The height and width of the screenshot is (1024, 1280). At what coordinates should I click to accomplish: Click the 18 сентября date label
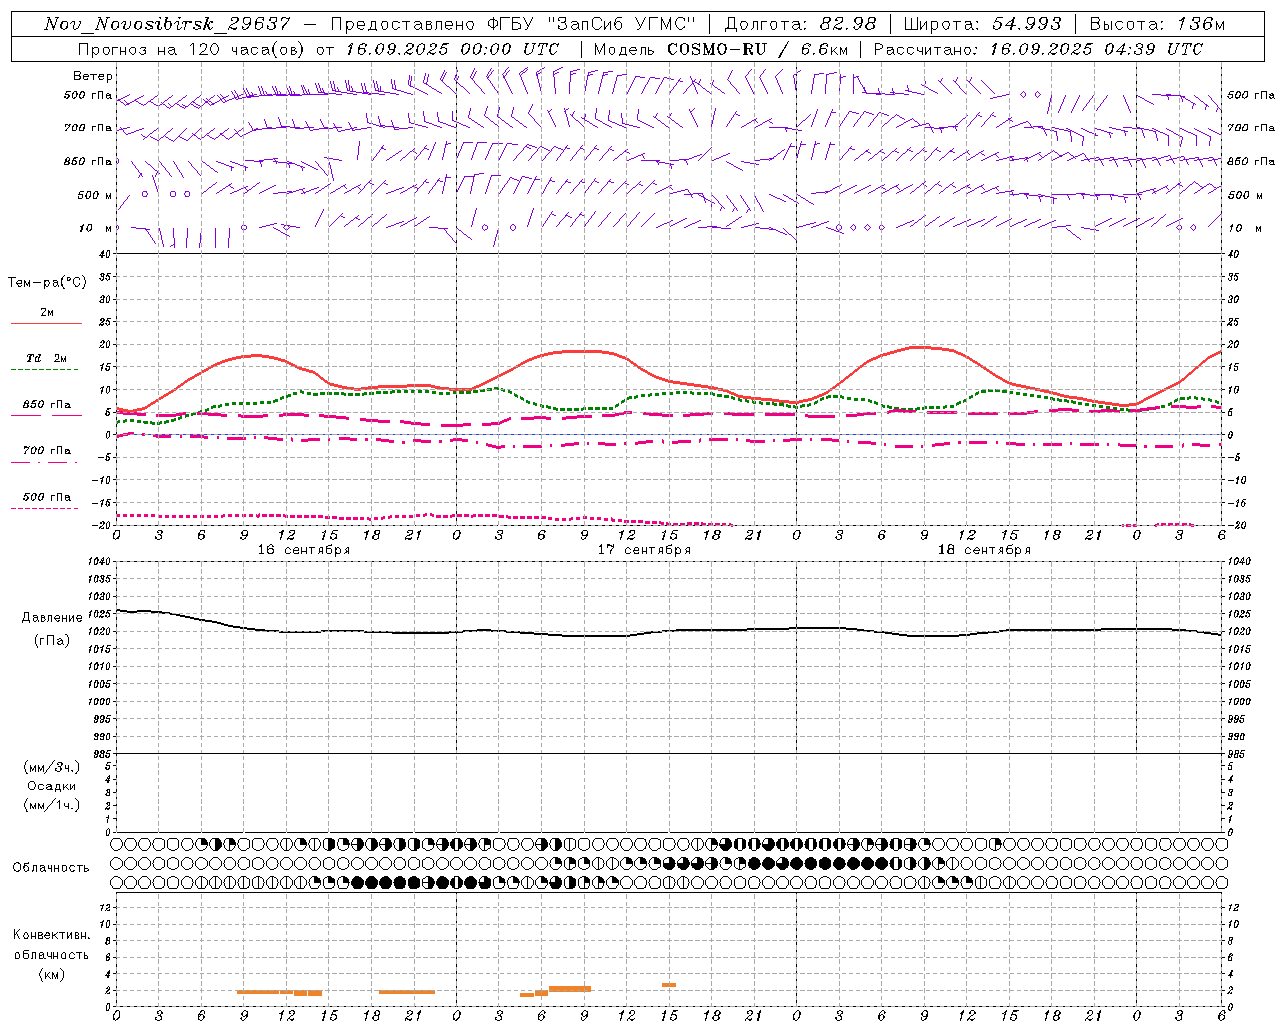(x=984, y=550)
